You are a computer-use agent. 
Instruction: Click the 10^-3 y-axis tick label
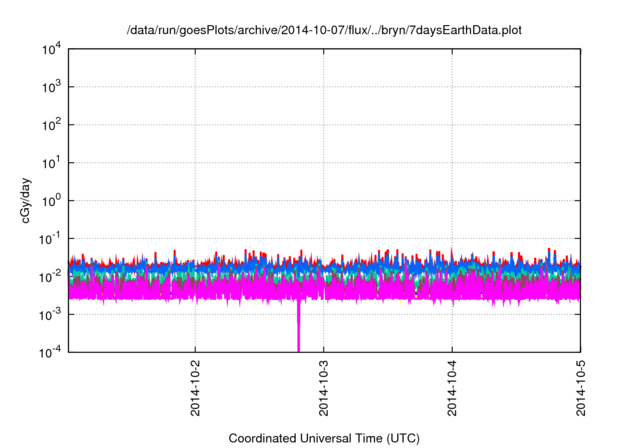coord(51,315)
